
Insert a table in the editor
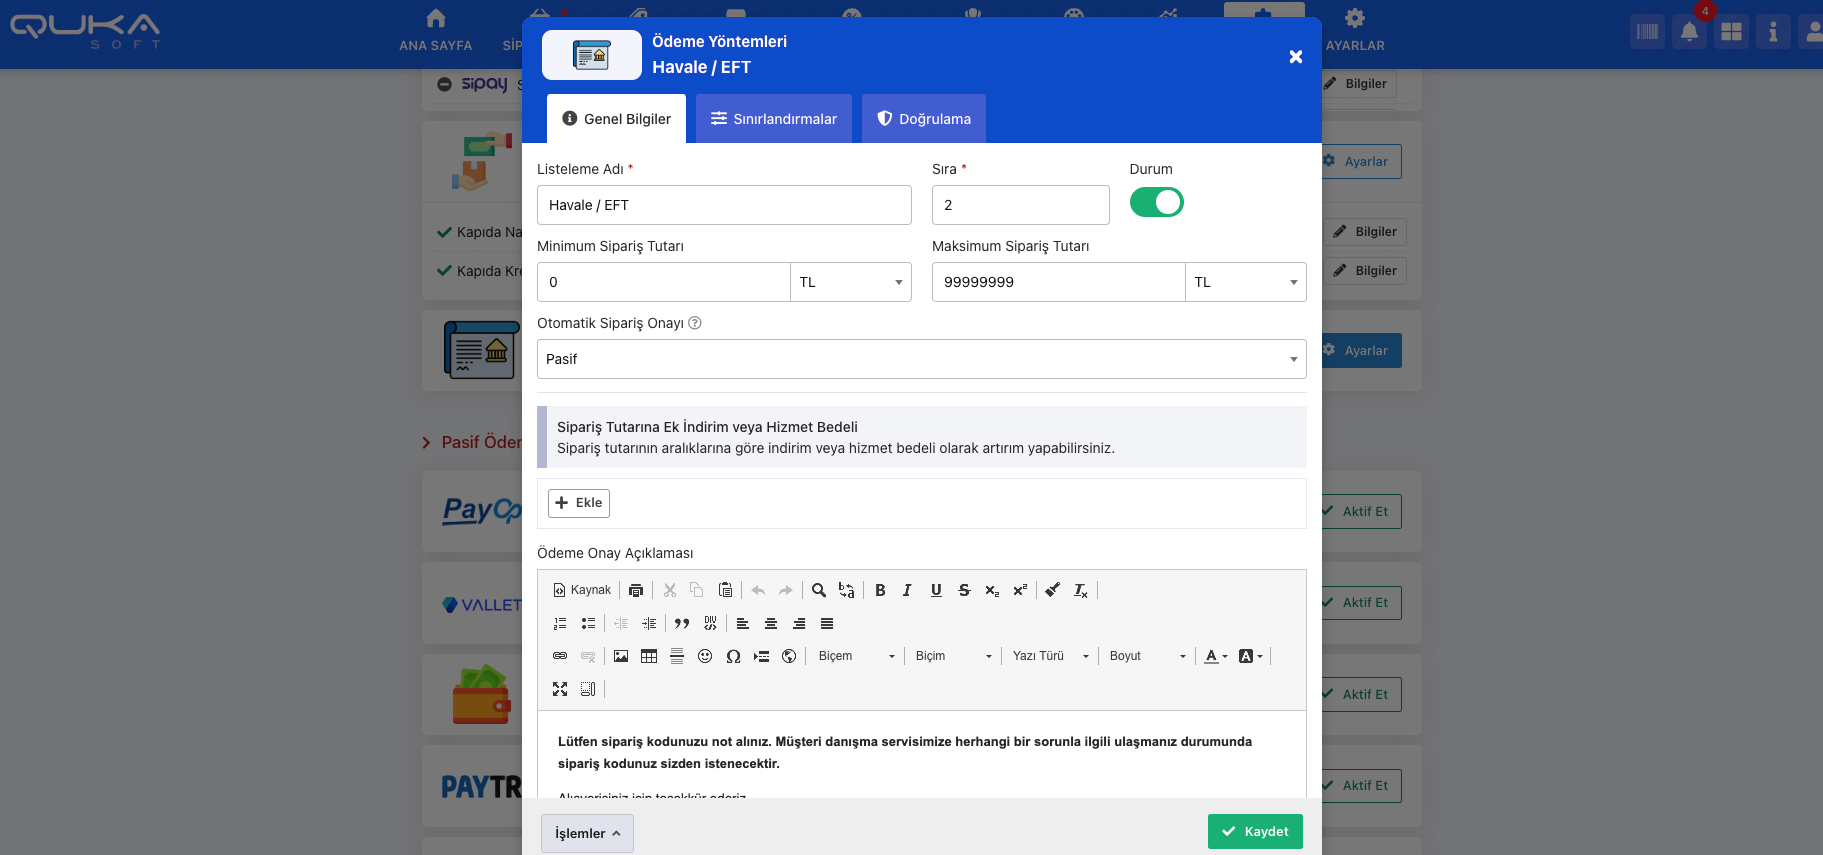[649, 656]
